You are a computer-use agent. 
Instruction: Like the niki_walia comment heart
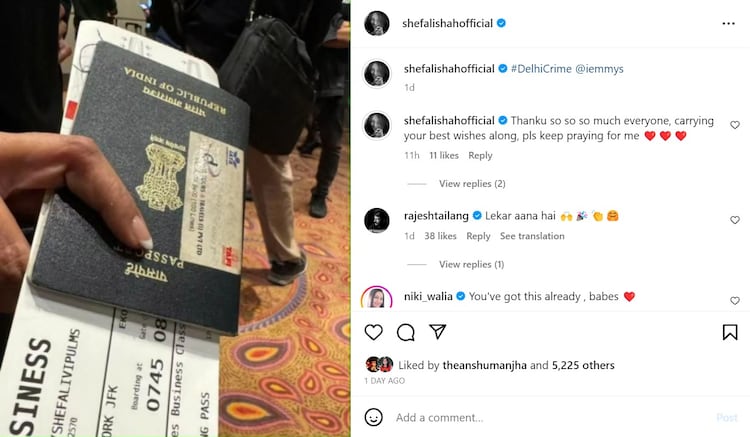(x=735, y=301)
